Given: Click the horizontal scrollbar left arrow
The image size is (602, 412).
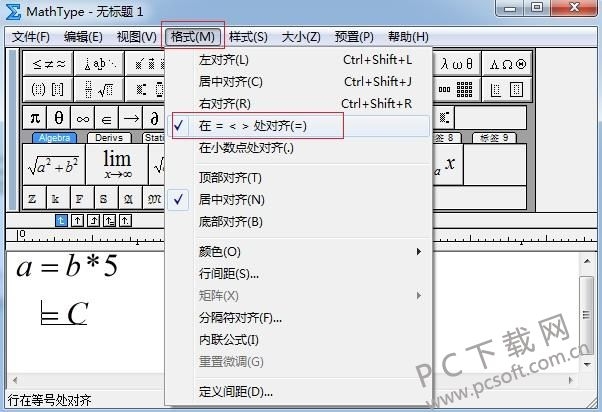Looking at the screenshot, I should coord(15,381).
